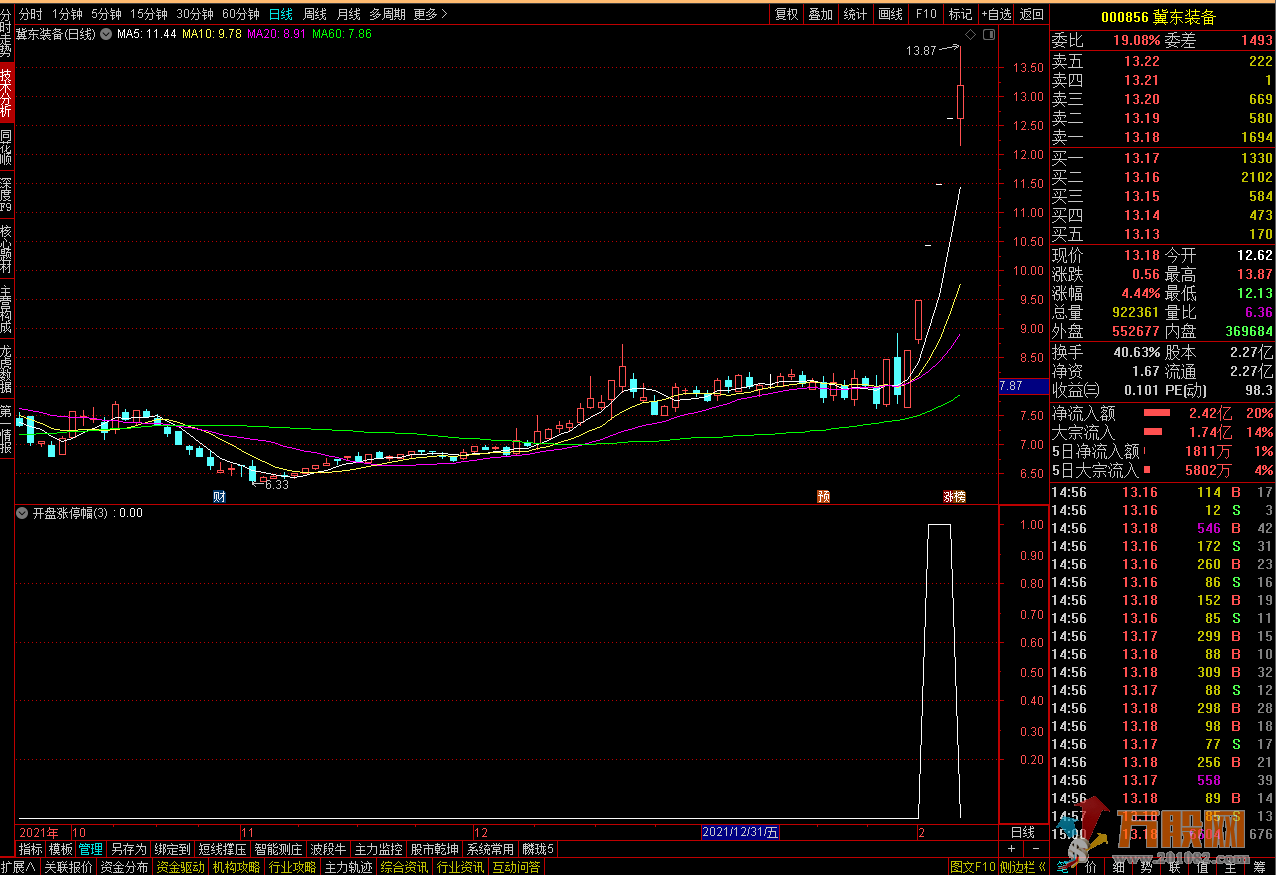Open the 同花顺 sidebar tab
Viewport: 1276px width, 875px height.
(6, 146)
